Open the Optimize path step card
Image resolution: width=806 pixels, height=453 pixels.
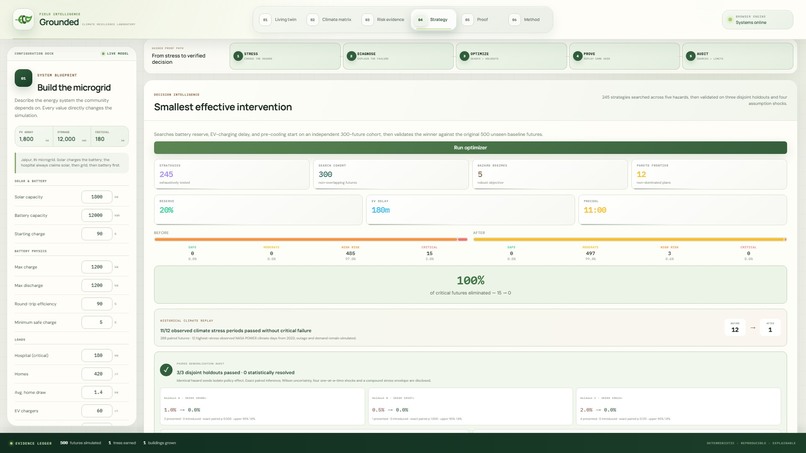511,56
